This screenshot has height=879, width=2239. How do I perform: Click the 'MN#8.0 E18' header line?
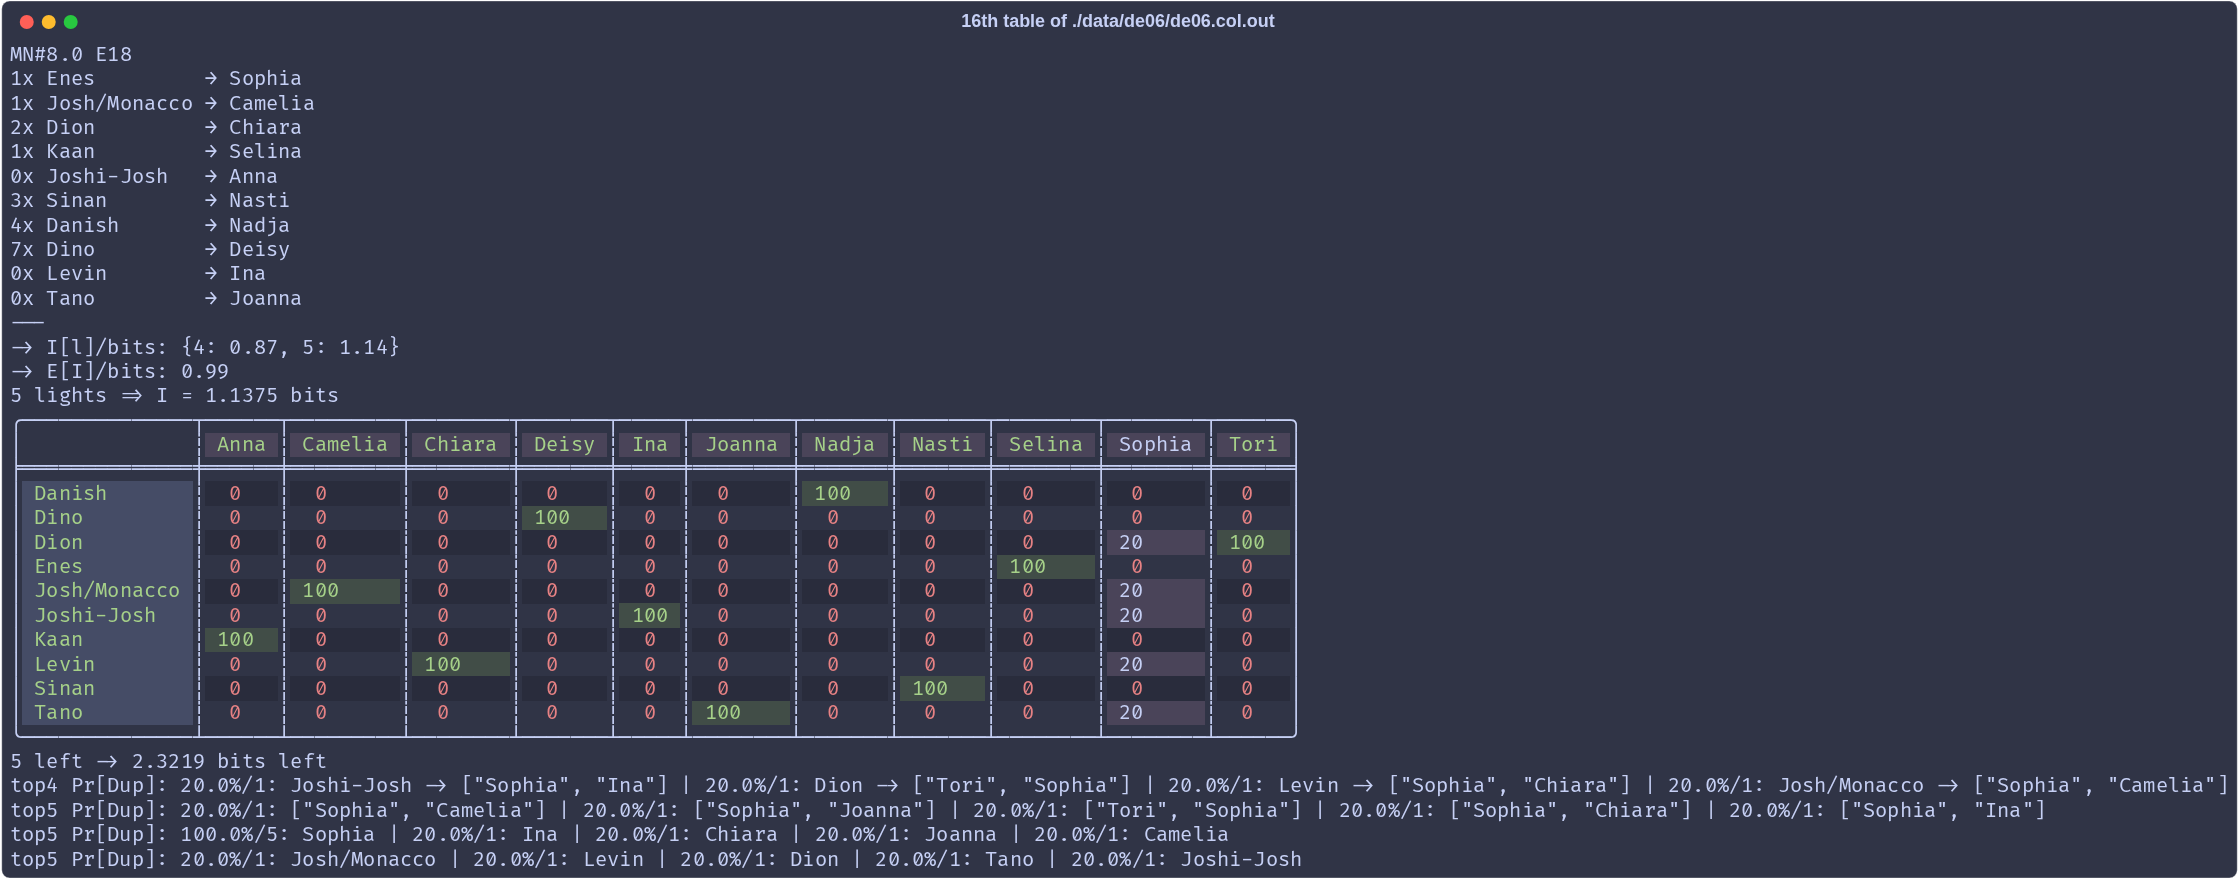click(71, 54)
